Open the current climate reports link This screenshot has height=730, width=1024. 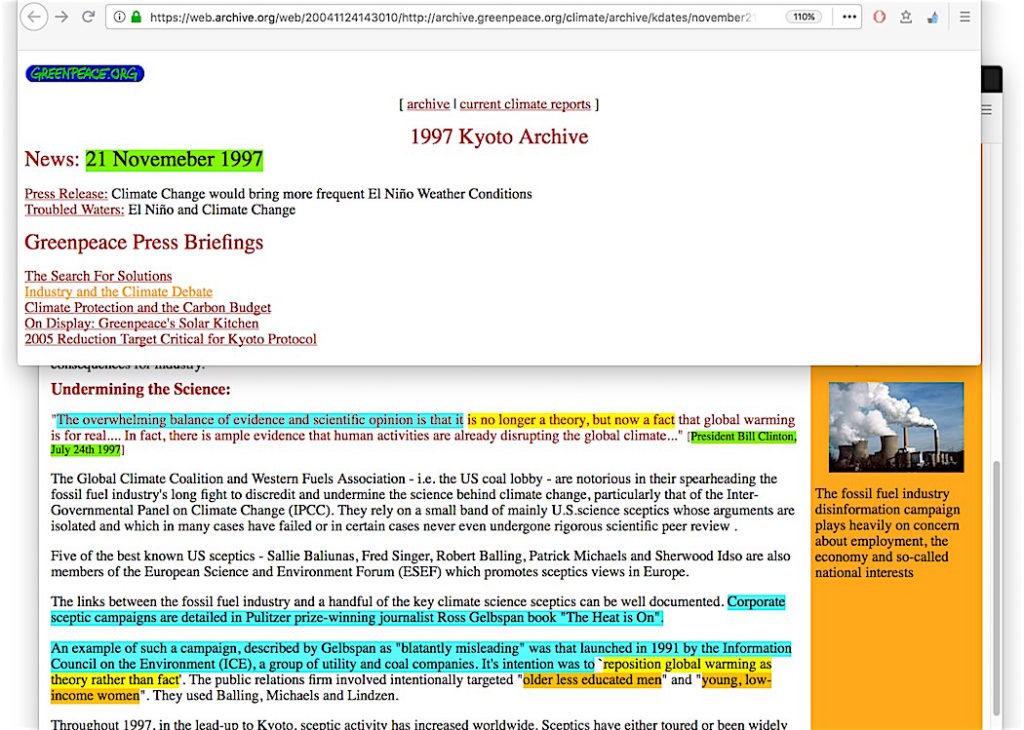(x=525, y=104)
